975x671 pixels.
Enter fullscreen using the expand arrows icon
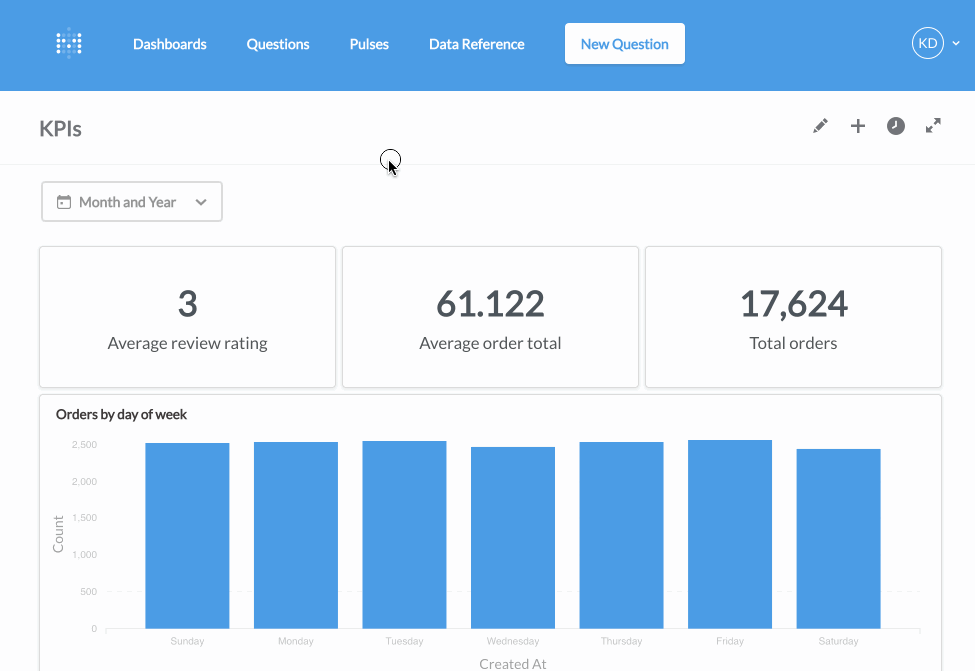click(x=932, y=126)
